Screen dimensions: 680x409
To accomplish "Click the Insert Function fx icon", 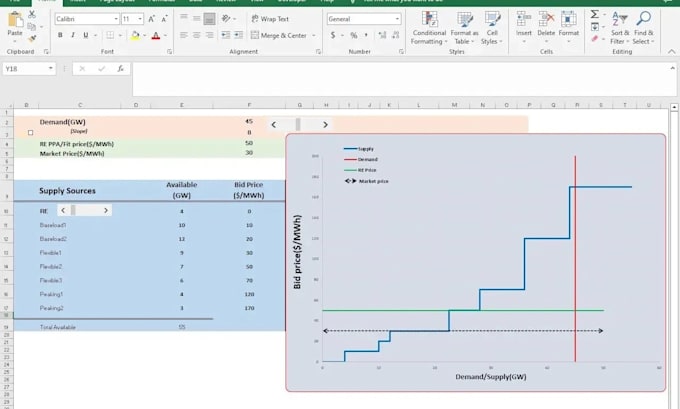I will 121,69.
